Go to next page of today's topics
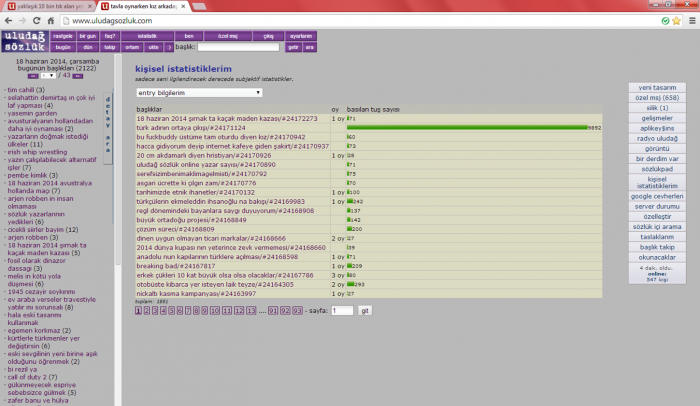The height and width of the screenshot is (406, 700). 77,76
